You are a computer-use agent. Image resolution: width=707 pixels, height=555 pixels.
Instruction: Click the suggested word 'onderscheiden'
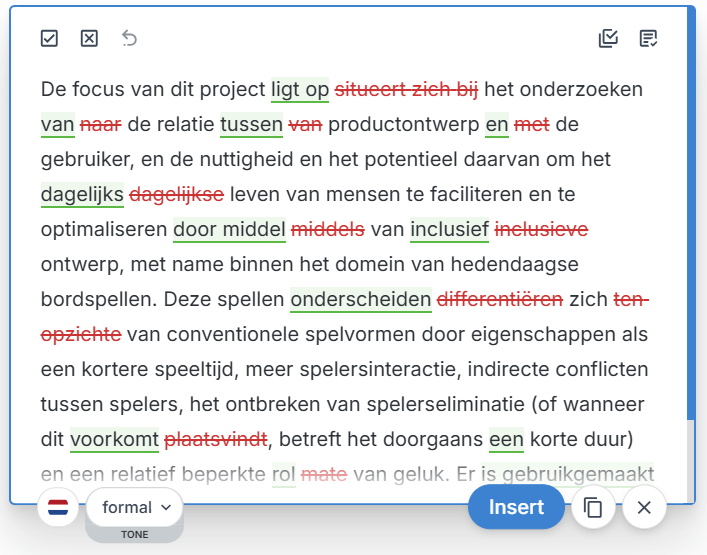click(360, 299)
